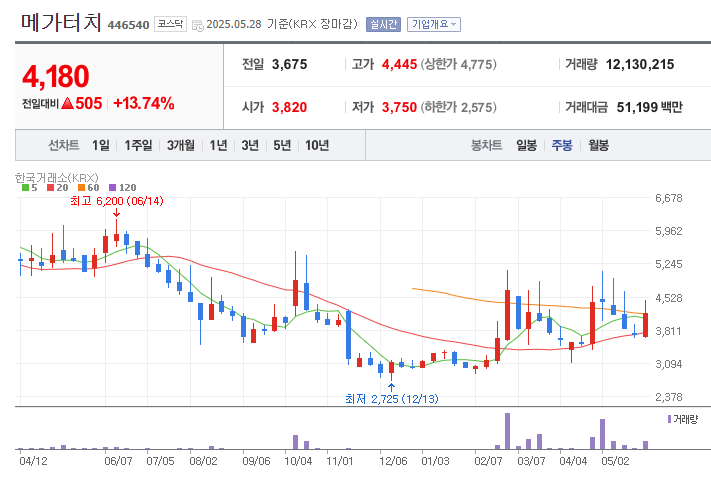Click the 코스닥 market badge

pos(170,24)
